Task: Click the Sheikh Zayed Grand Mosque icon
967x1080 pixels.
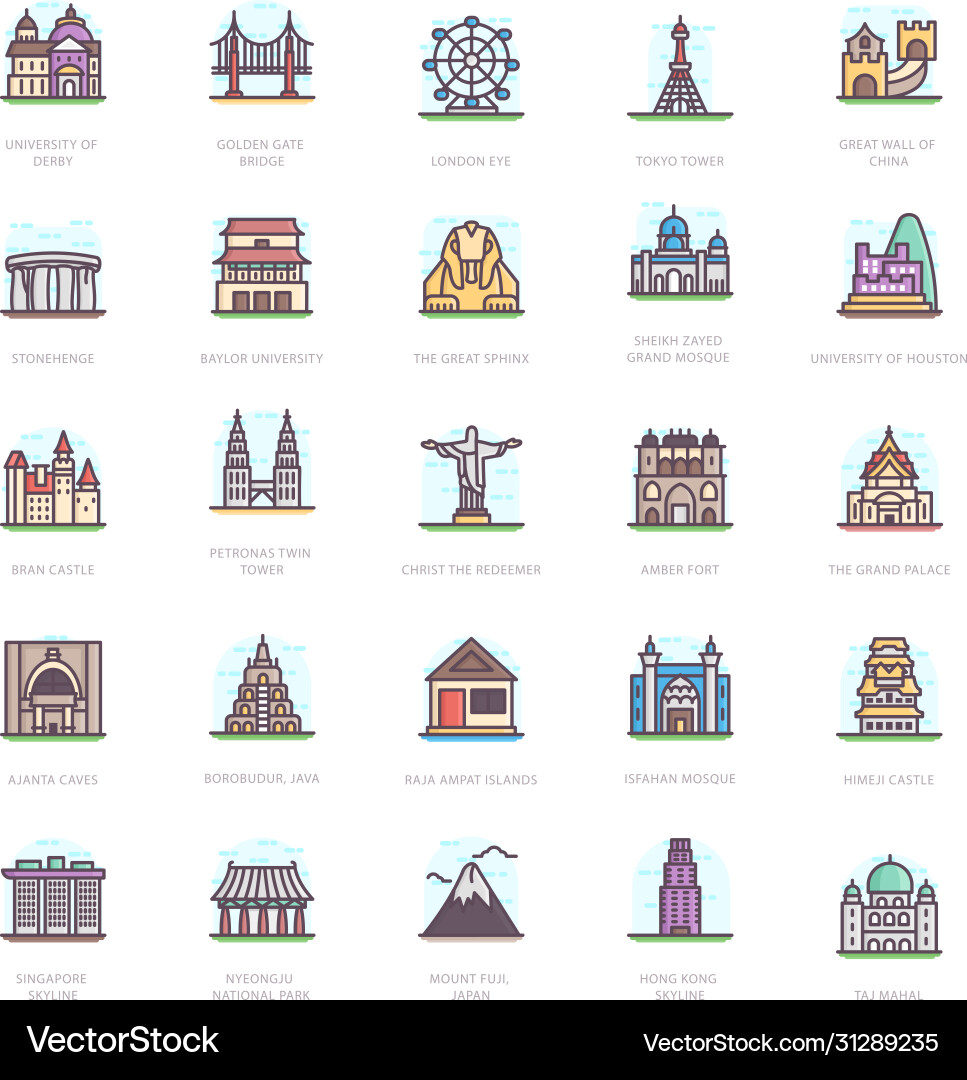Action: pyautogui.click(x=680, y=258)
